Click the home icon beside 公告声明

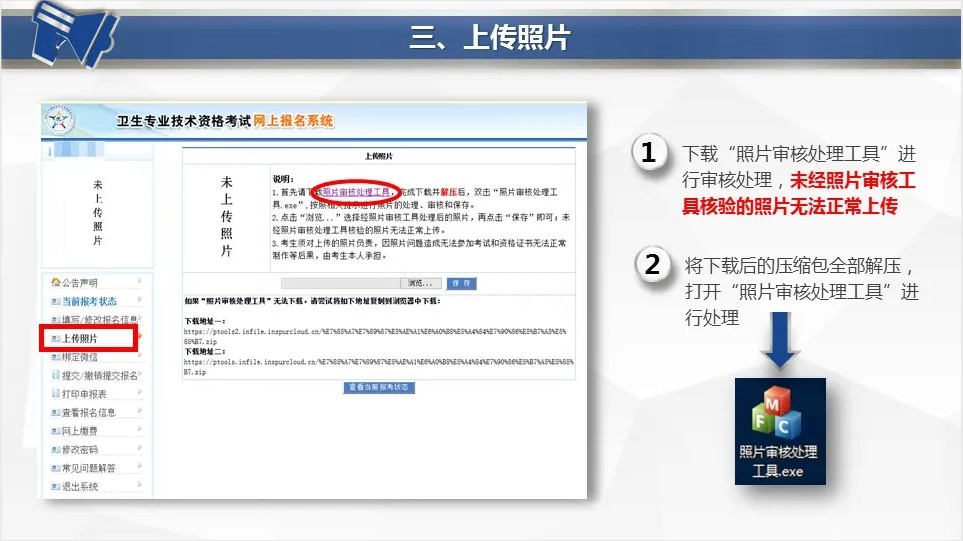[x=55, y=283]
